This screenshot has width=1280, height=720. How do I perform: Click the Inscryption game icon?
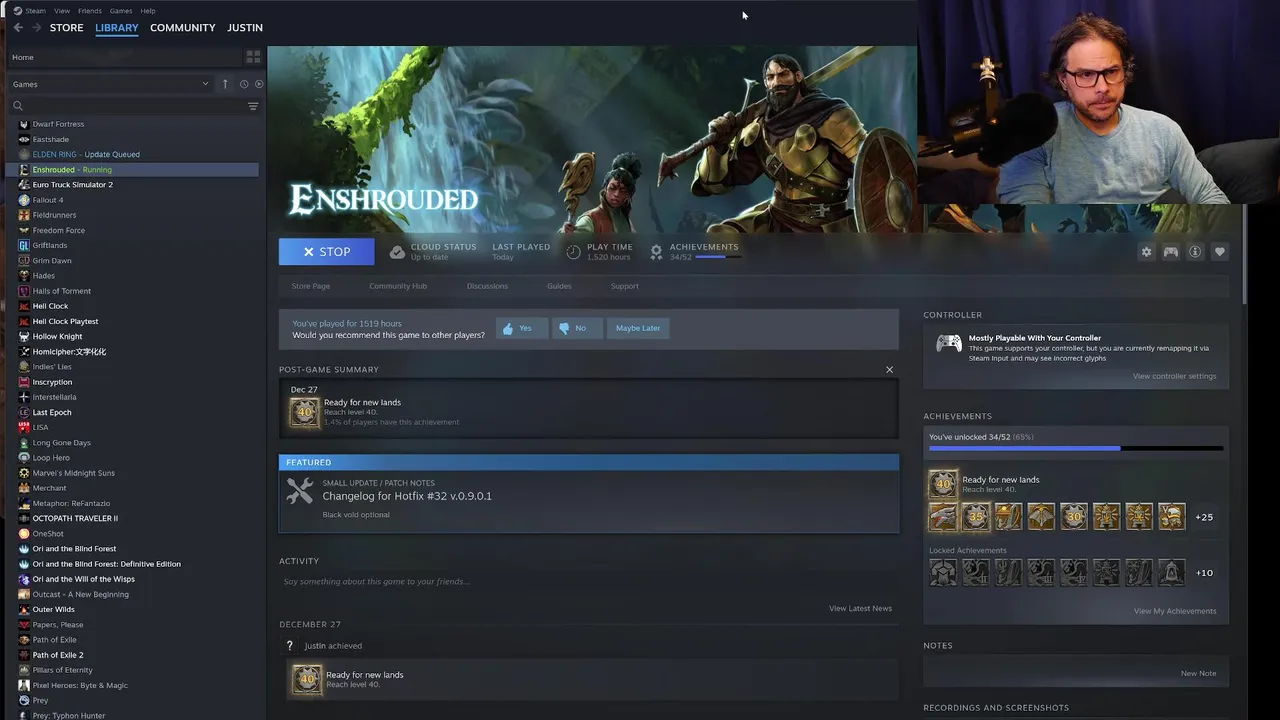tap(24, 382)
